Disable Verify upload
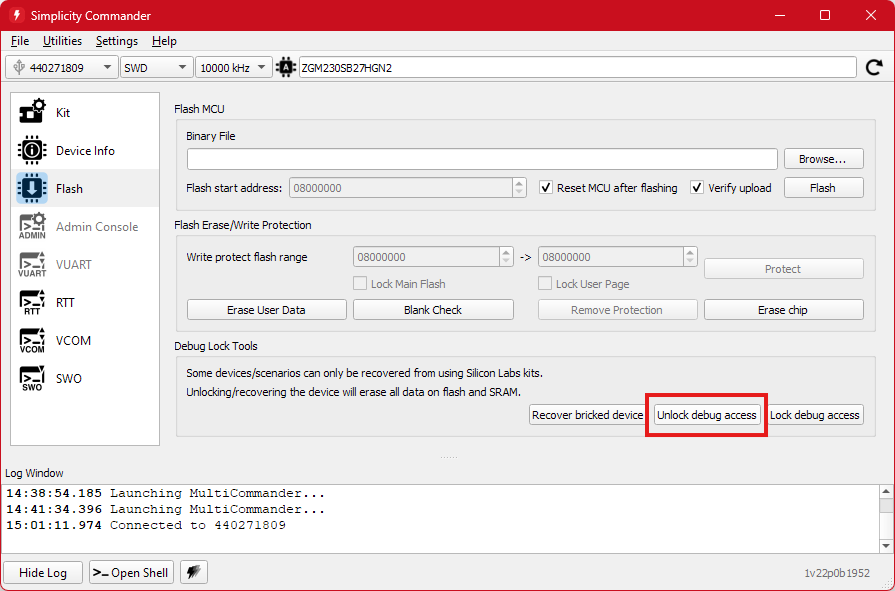Viewport: 895px width, 591px height. 696,188
